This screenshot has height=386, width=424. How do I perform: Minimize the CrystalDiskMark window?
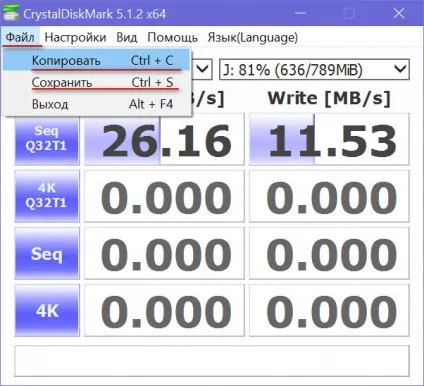point(300,13)
